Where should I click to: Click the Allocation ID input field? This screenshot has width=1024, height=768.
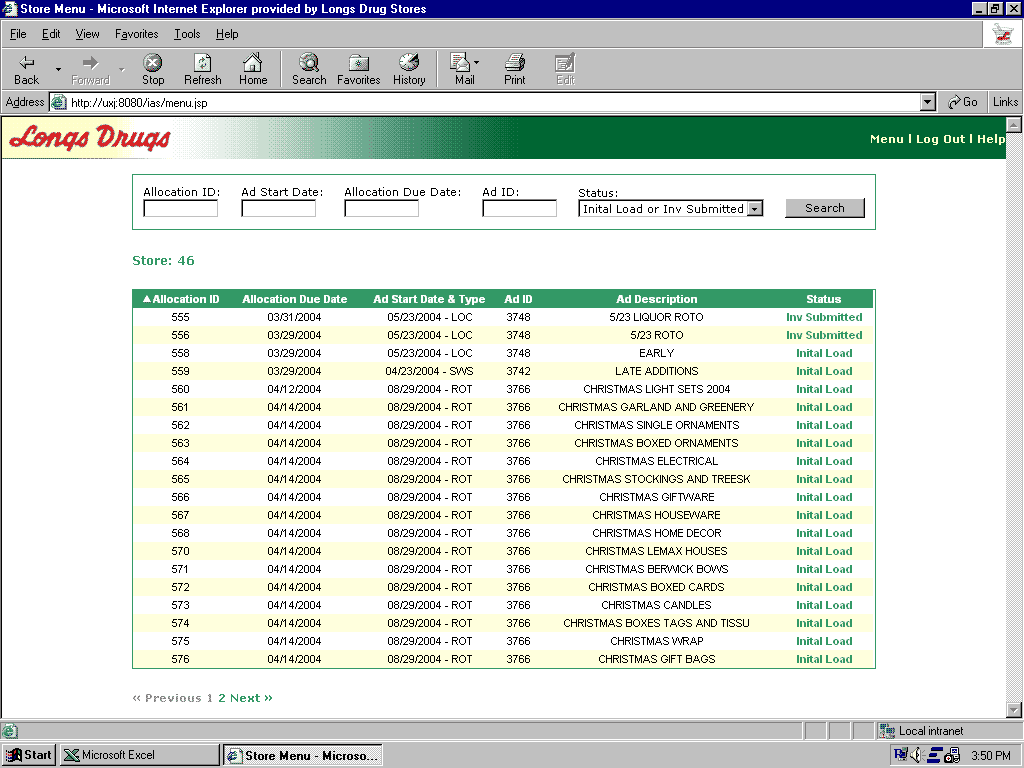[180, 208]
